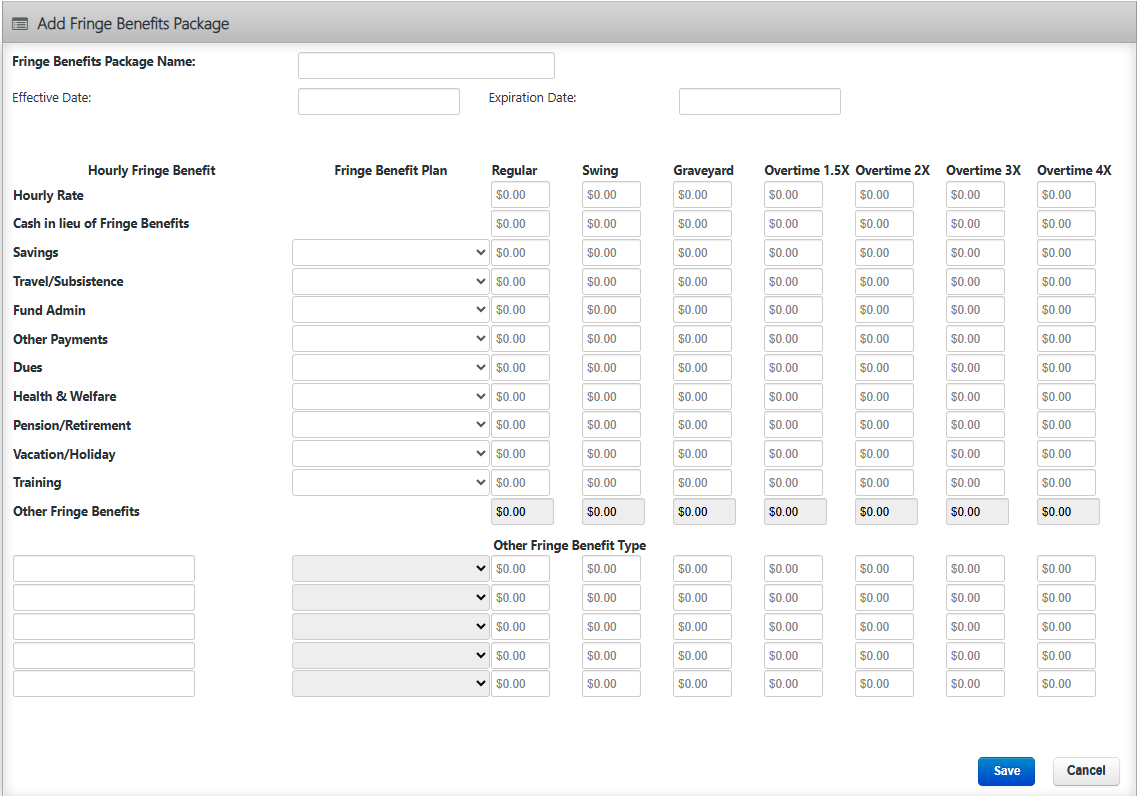Image resolution: width=1137 pixels, height=796 pixels.
Task: Open the Savings fringe benefit plan dropdown
Action: pyautogui.click(x=390, y=253)
